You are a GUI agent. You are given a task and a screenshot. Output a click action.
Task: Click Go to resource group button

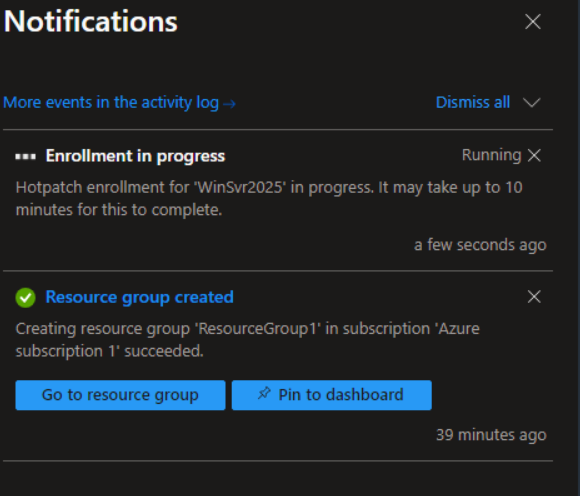click(x=120, y=395)
